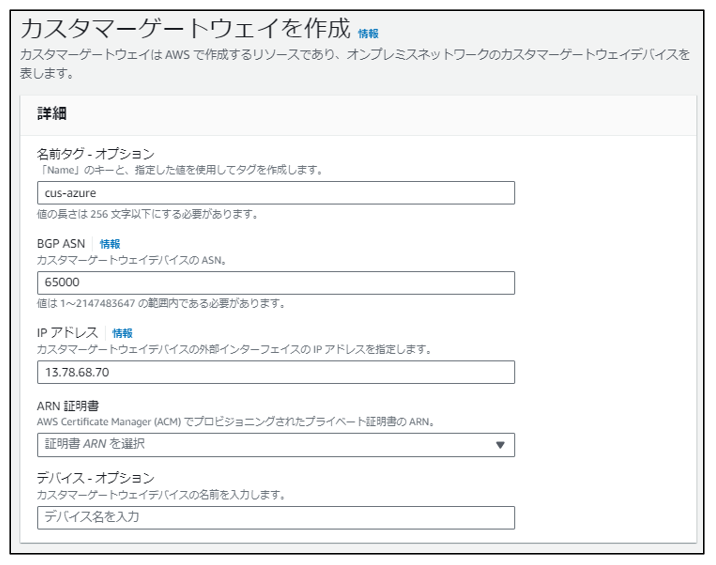
Task: Click the BGP ASN label text
Action: click(x=61, y=244)
